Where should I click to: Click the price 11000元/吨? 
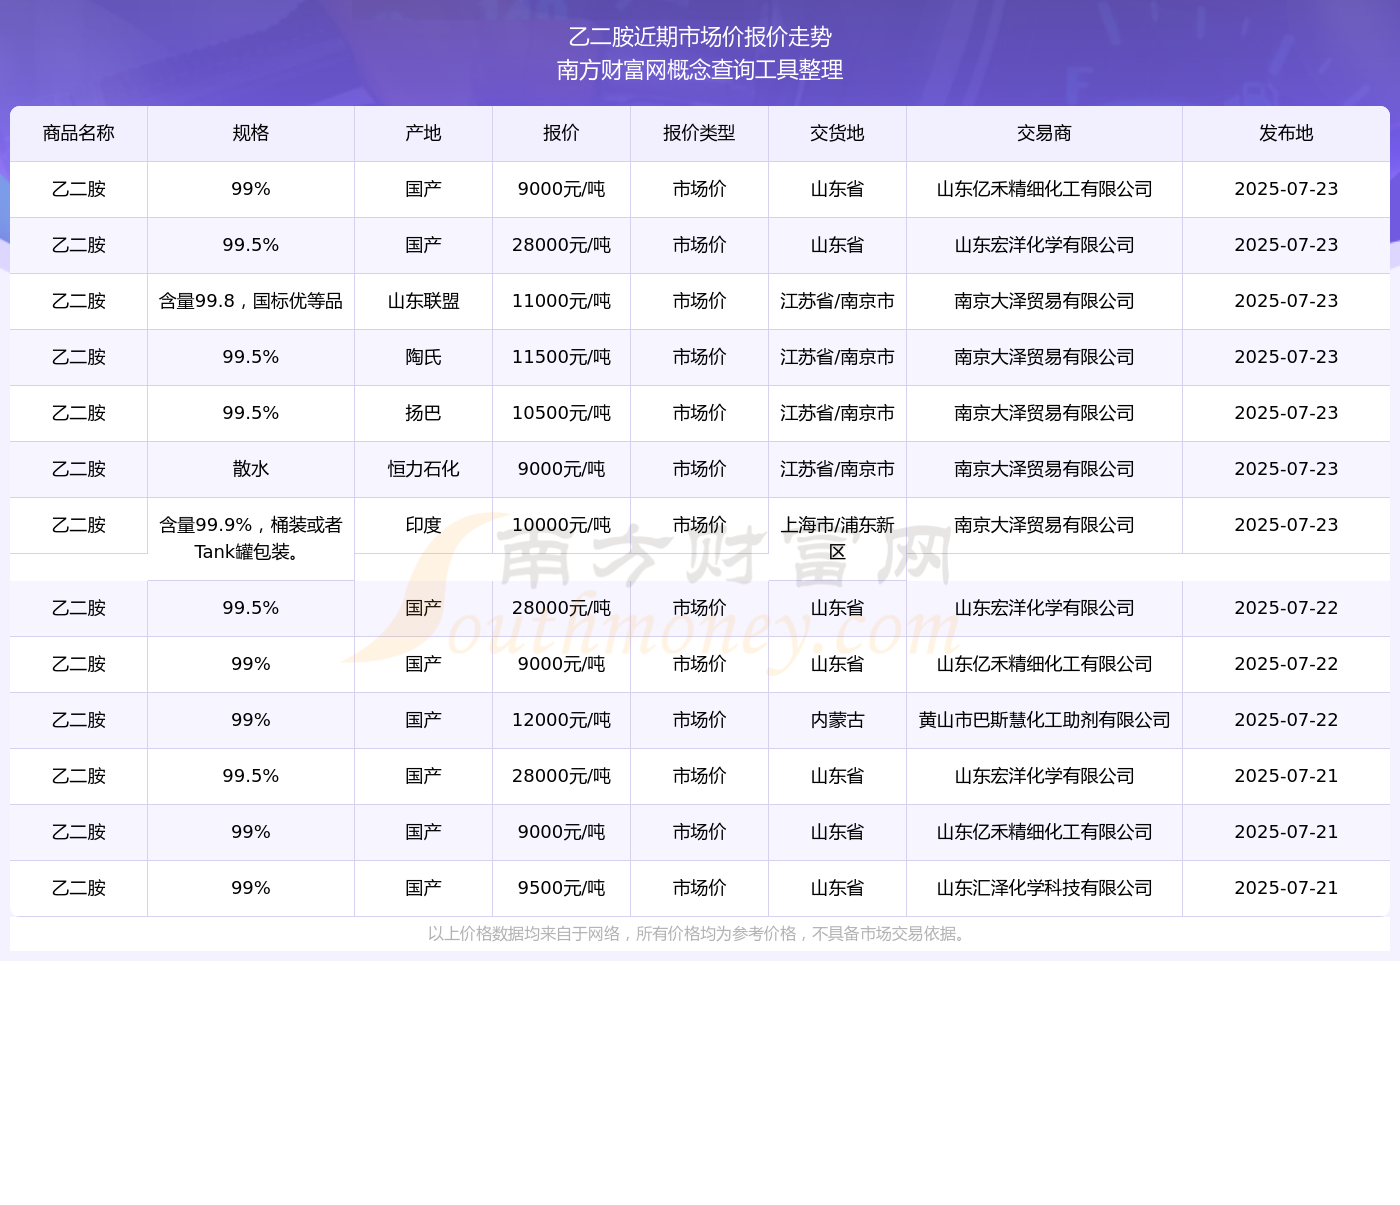561,301
